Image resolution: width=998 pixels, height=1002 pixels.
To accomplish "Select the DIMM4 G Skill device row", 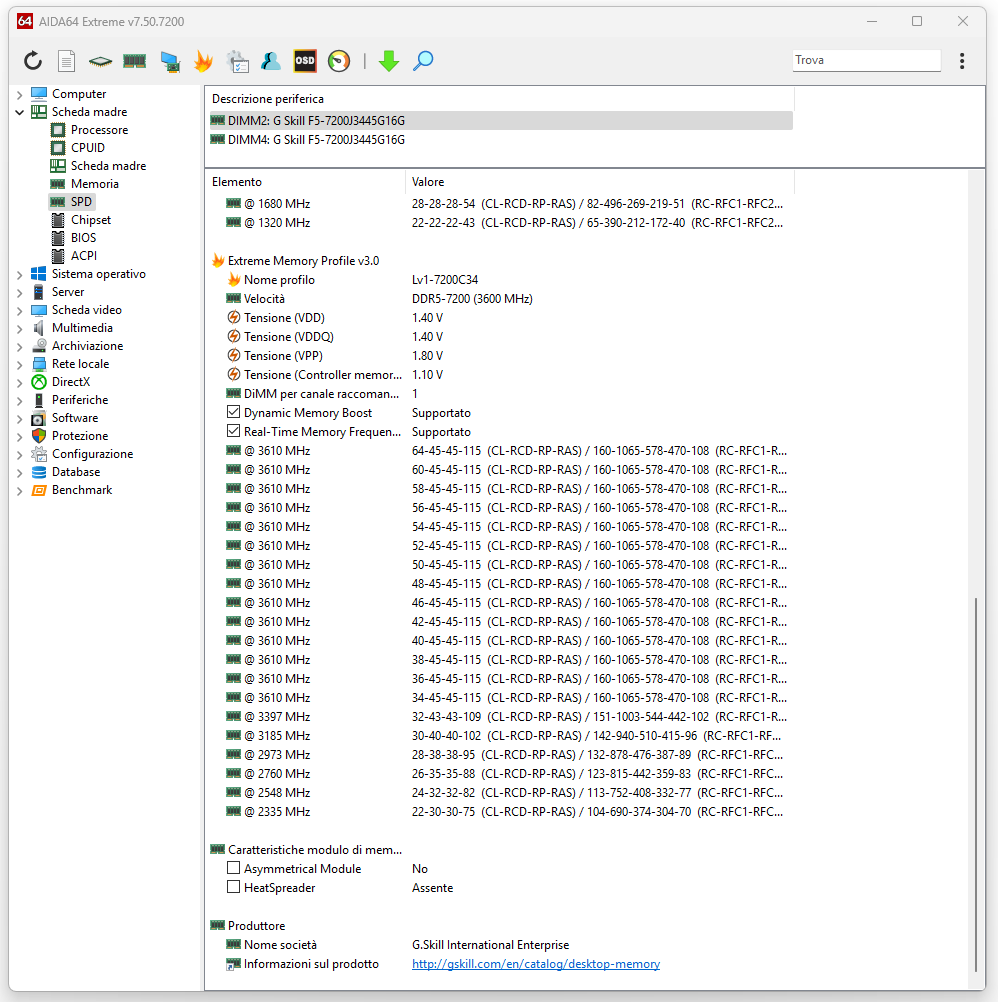I will [x=501, y=140].
